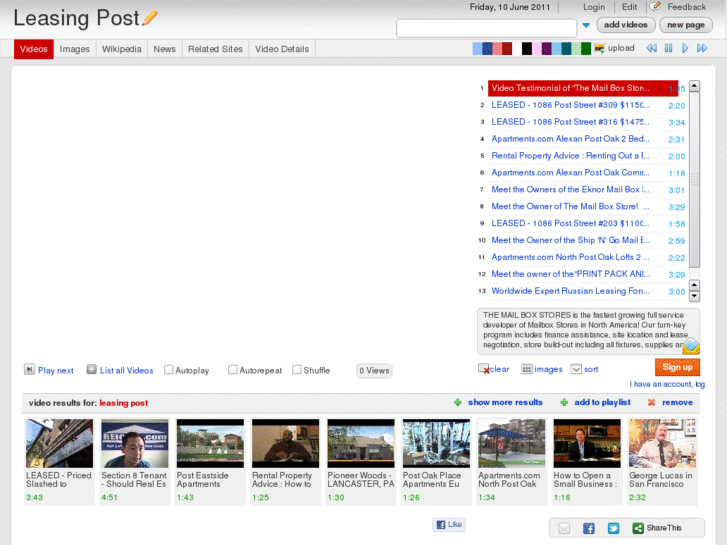Check the Shuffle option
This screenshot has width=727, height=545.
[297, 370]
